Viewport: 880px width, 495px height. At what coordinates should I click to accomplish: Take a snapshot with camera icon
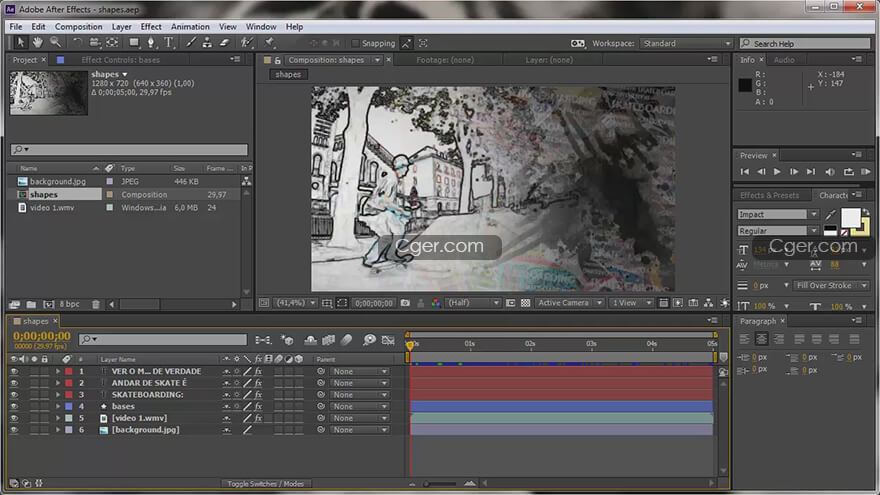click(x=405, y=303)
